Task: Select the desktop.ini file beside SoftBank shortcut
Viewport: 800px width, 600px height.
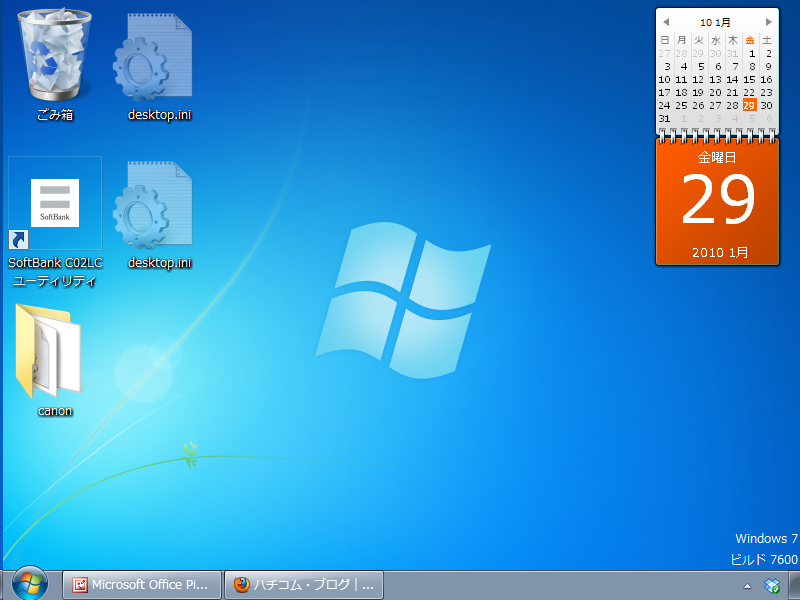Action: [159, 214]
